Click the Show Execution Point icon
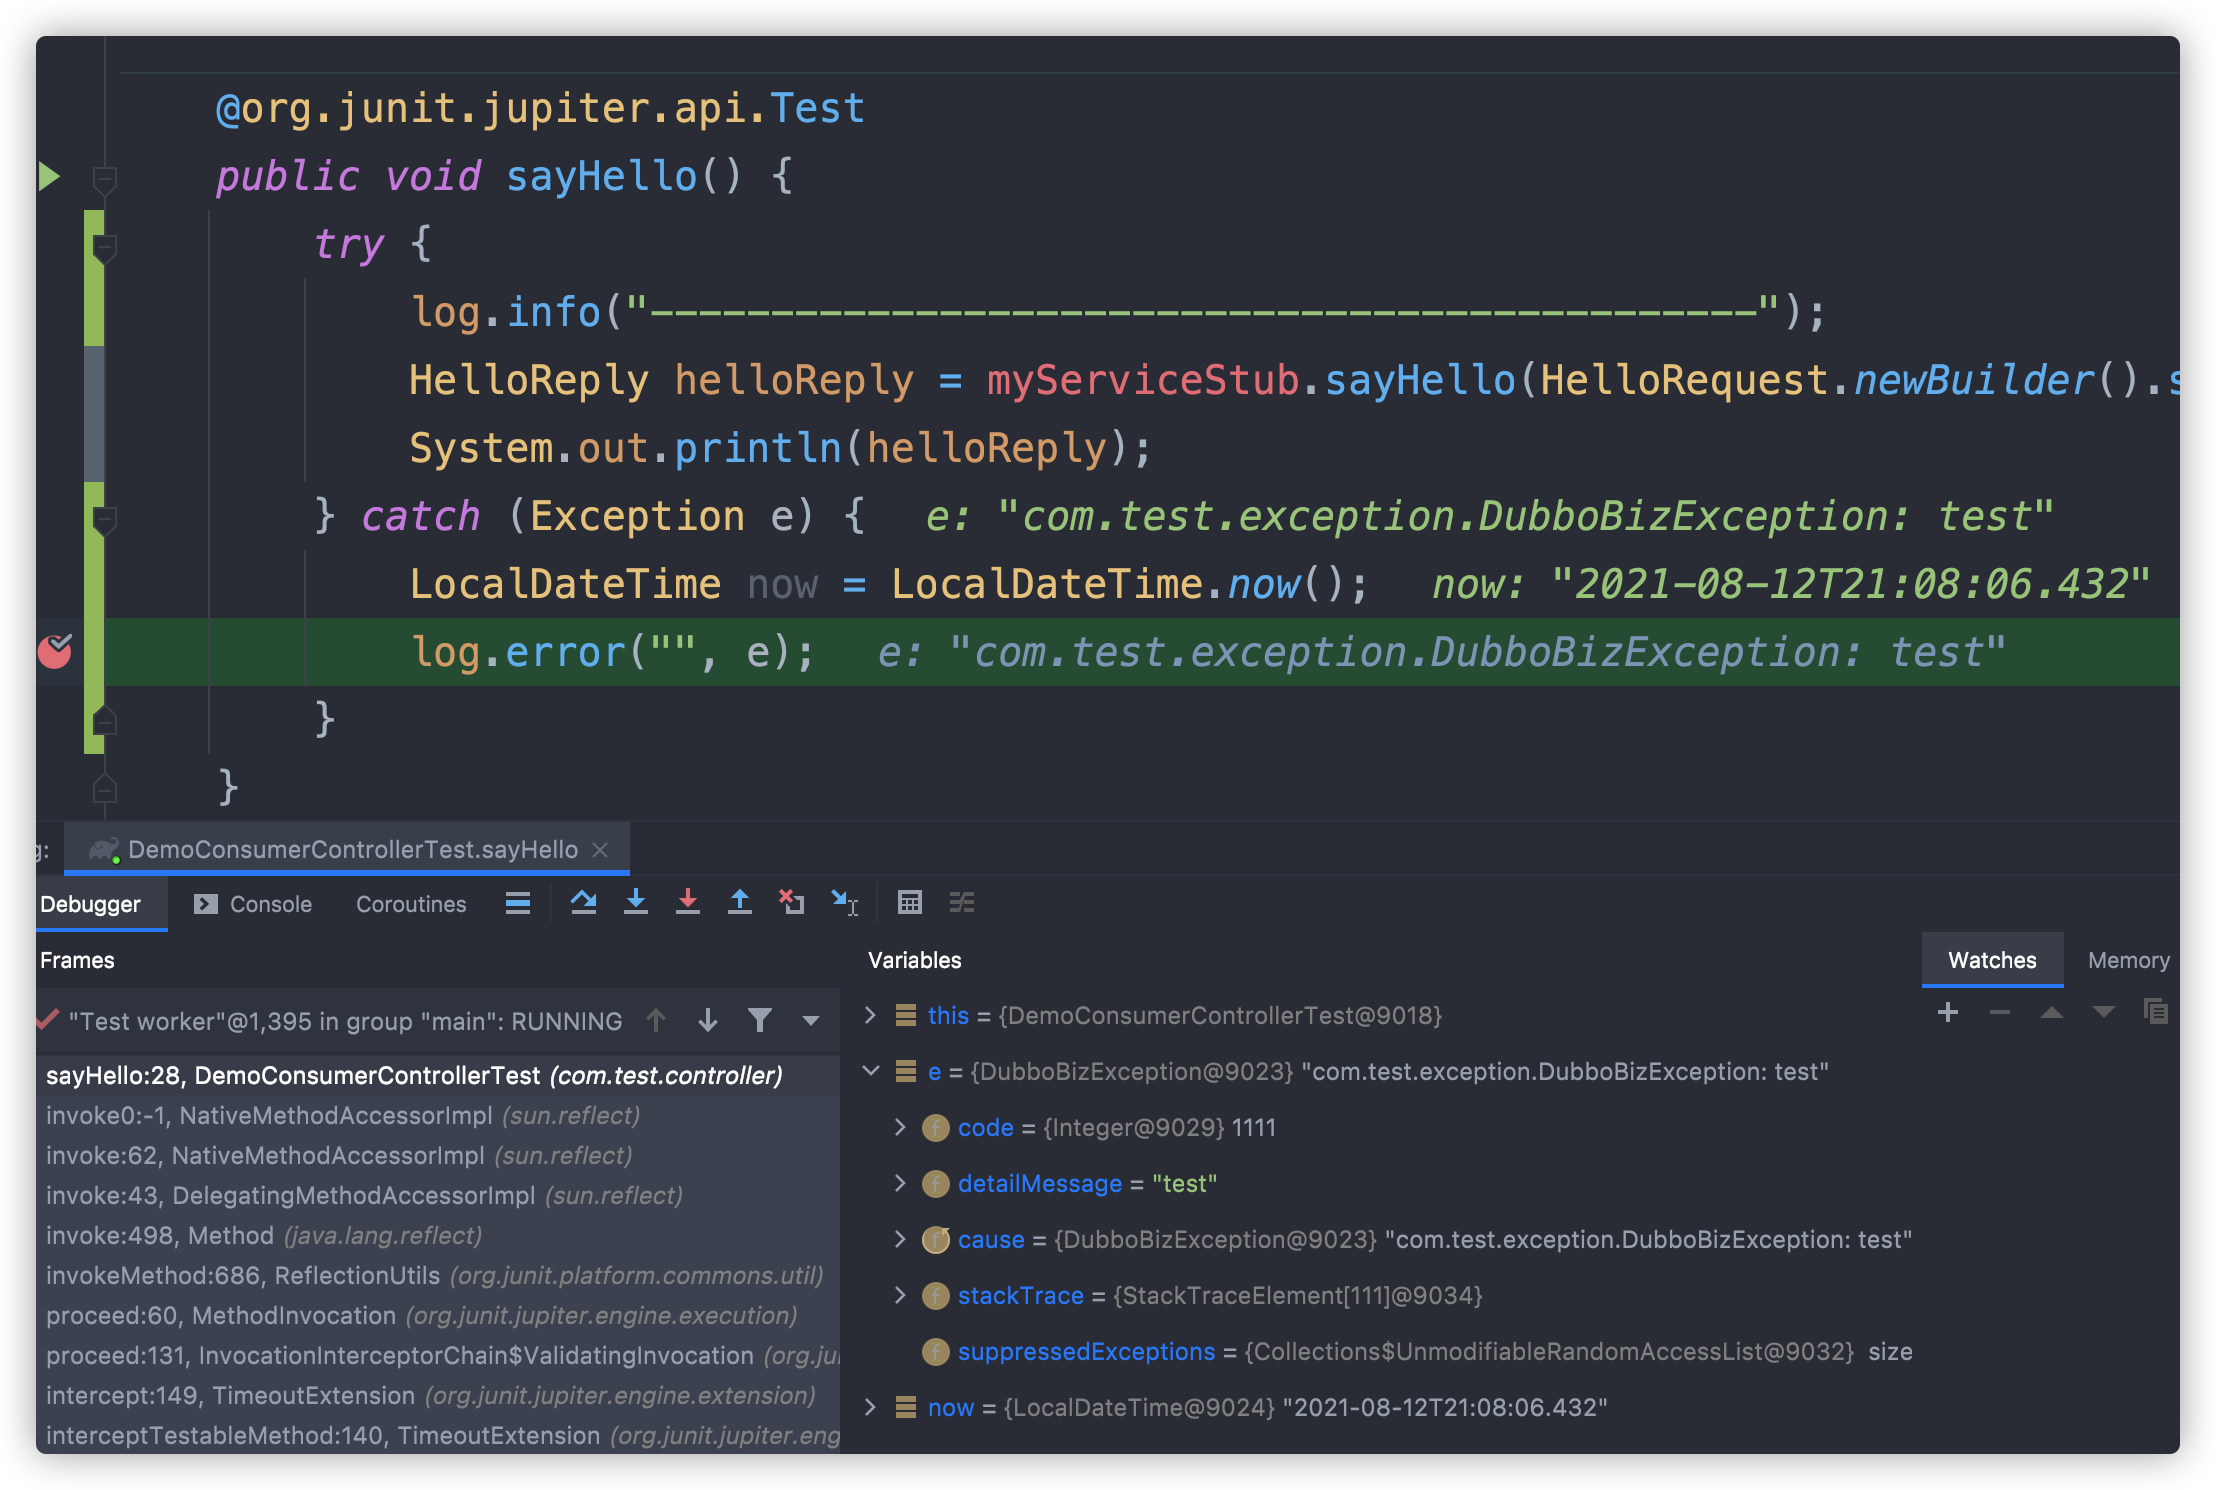 [x=518, y=903]
